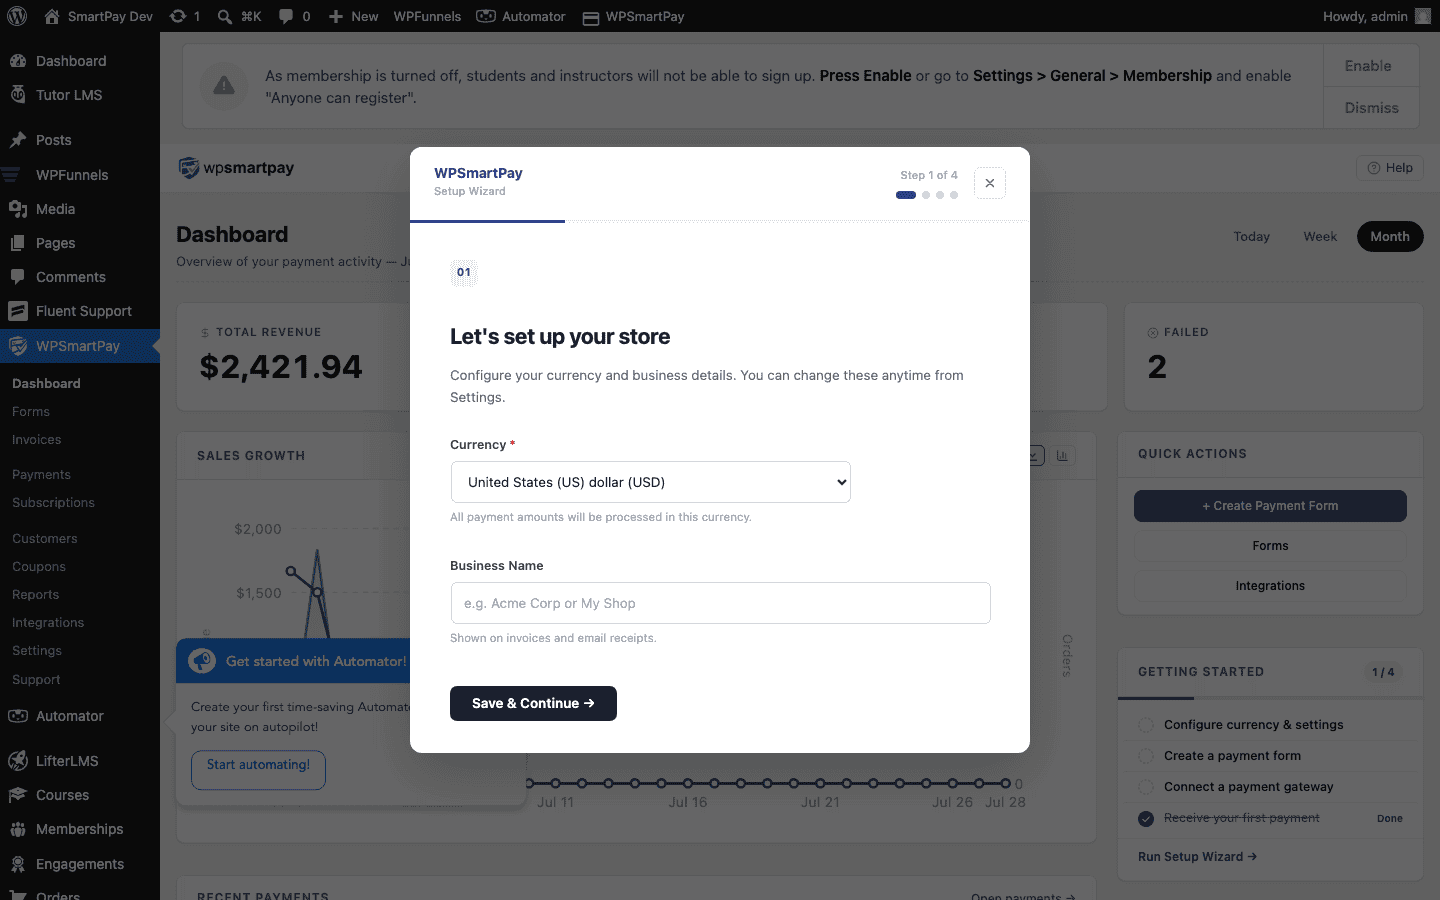Open Coupons submenu item
The height and width of the screenshot is (900, 1440).
39,567
